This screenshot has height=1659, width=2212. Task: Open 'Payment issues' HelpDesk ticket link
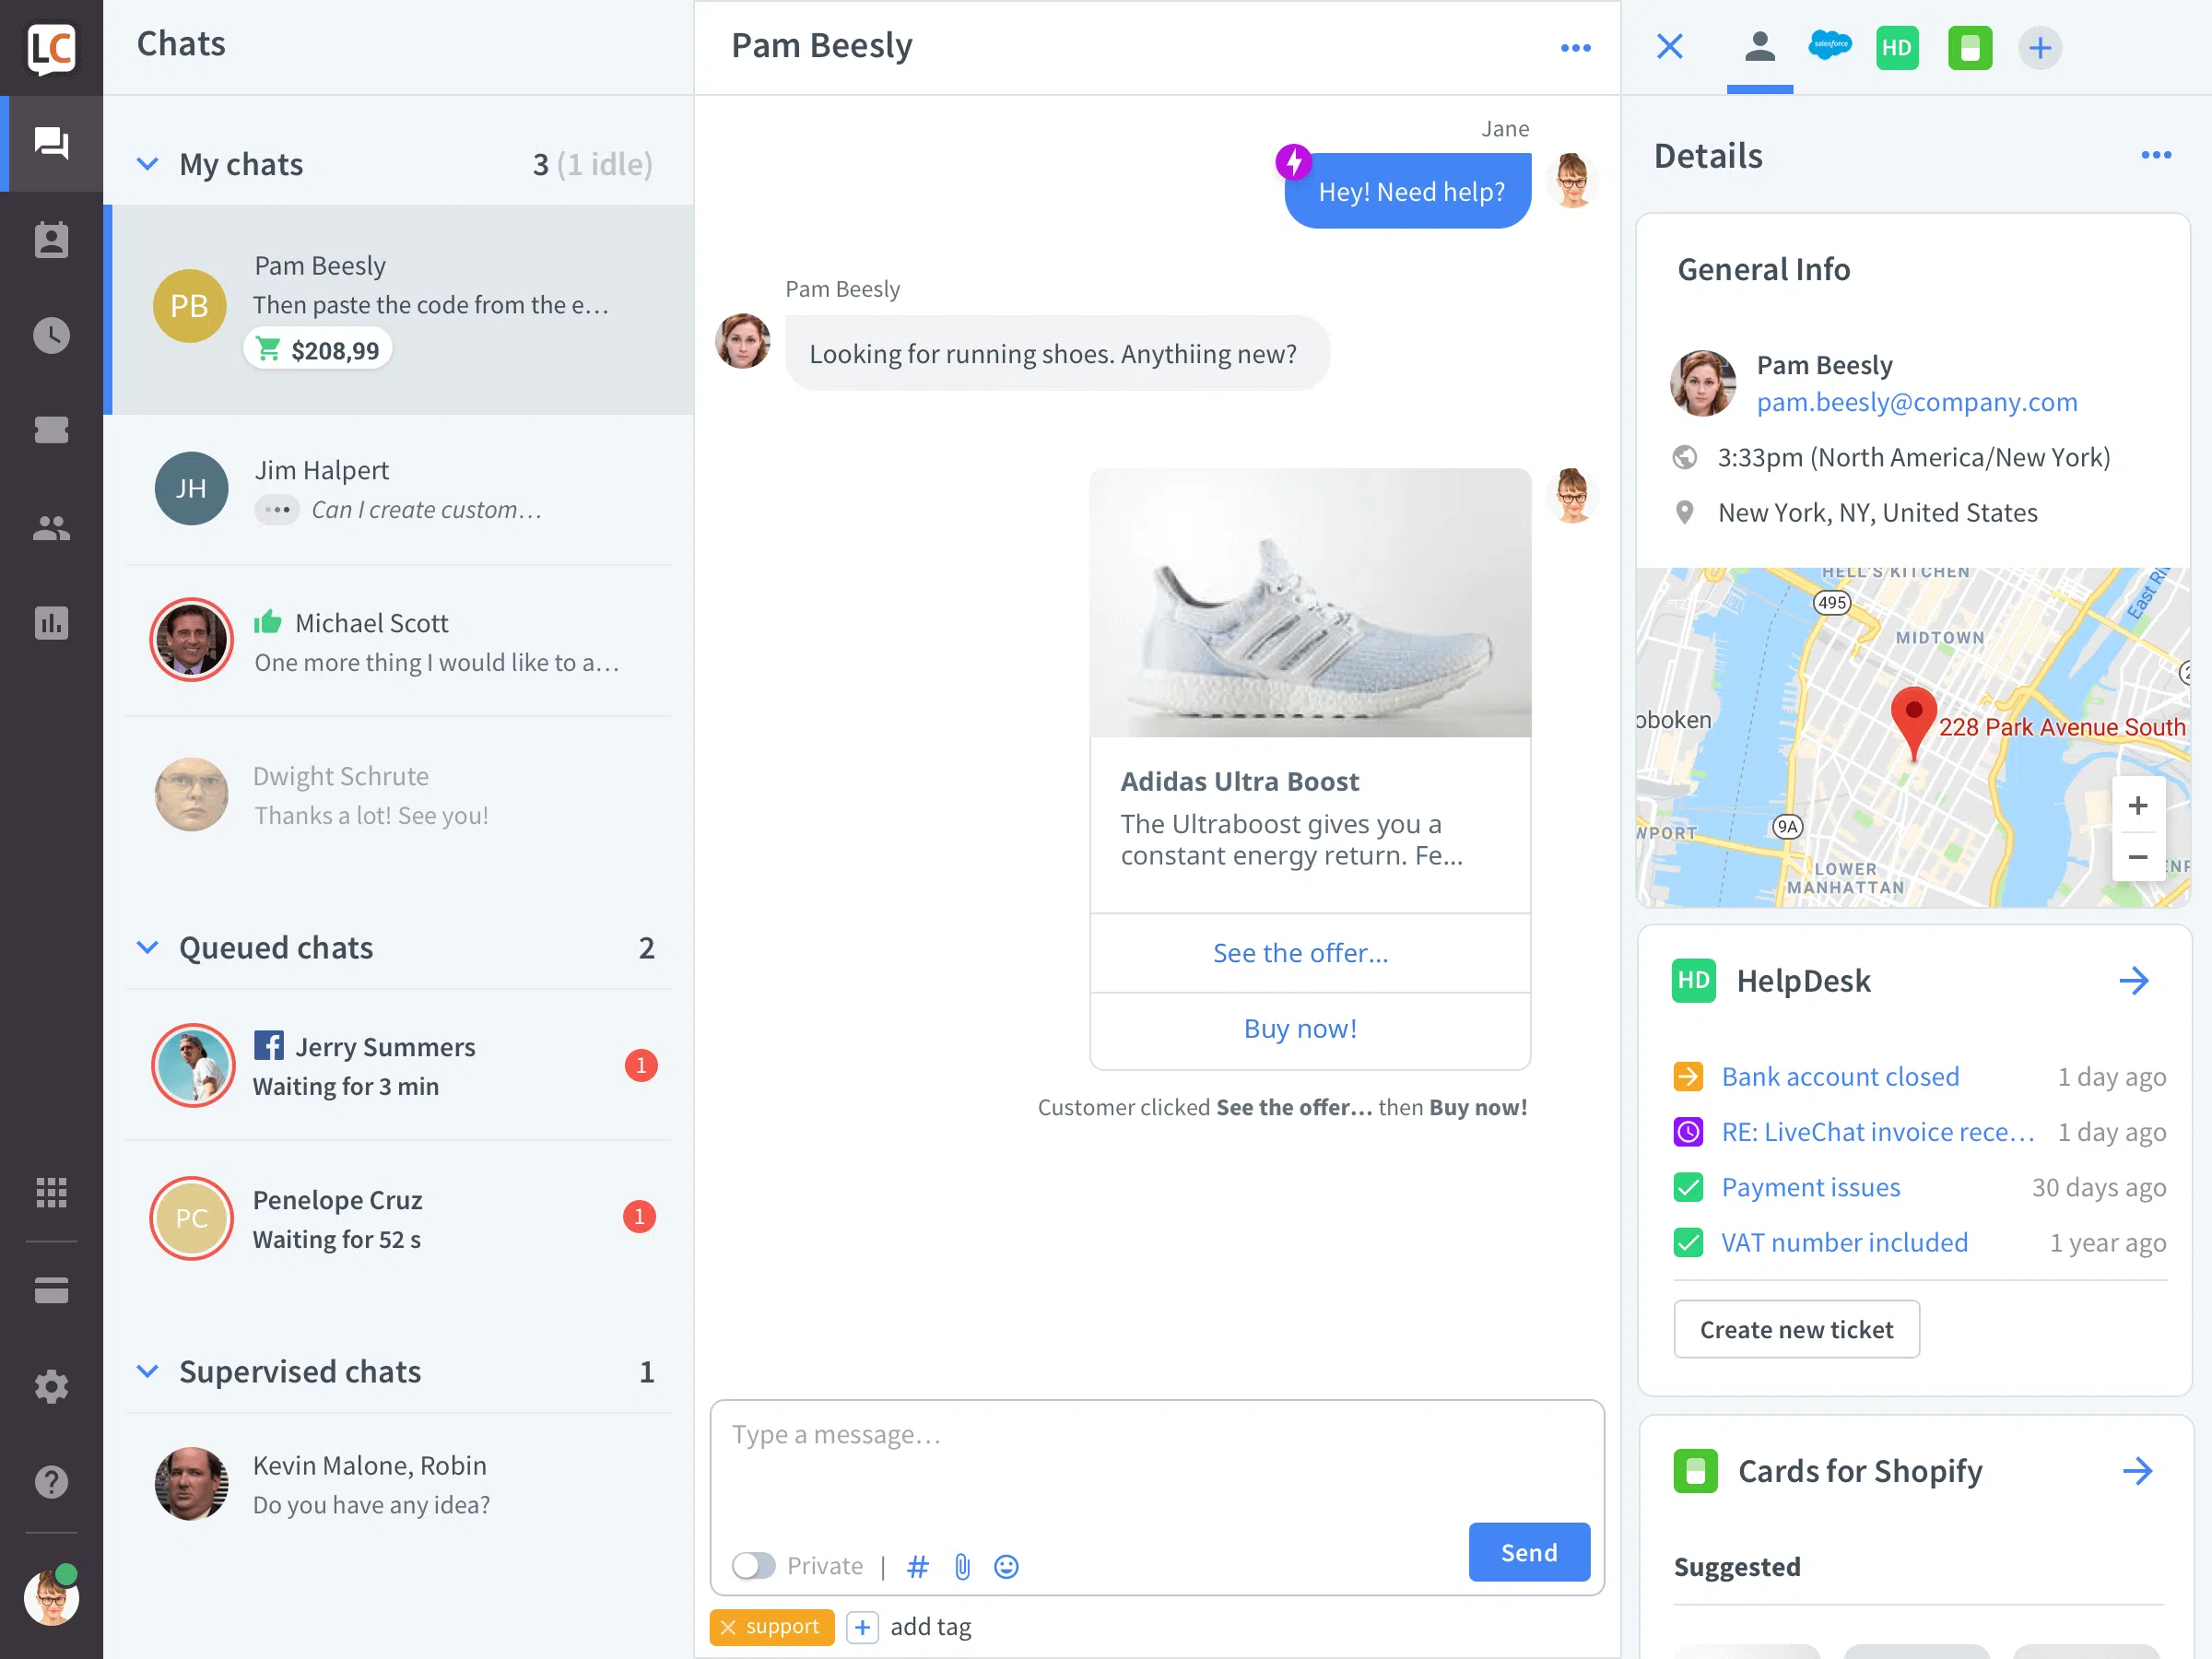point(1809,1185)
